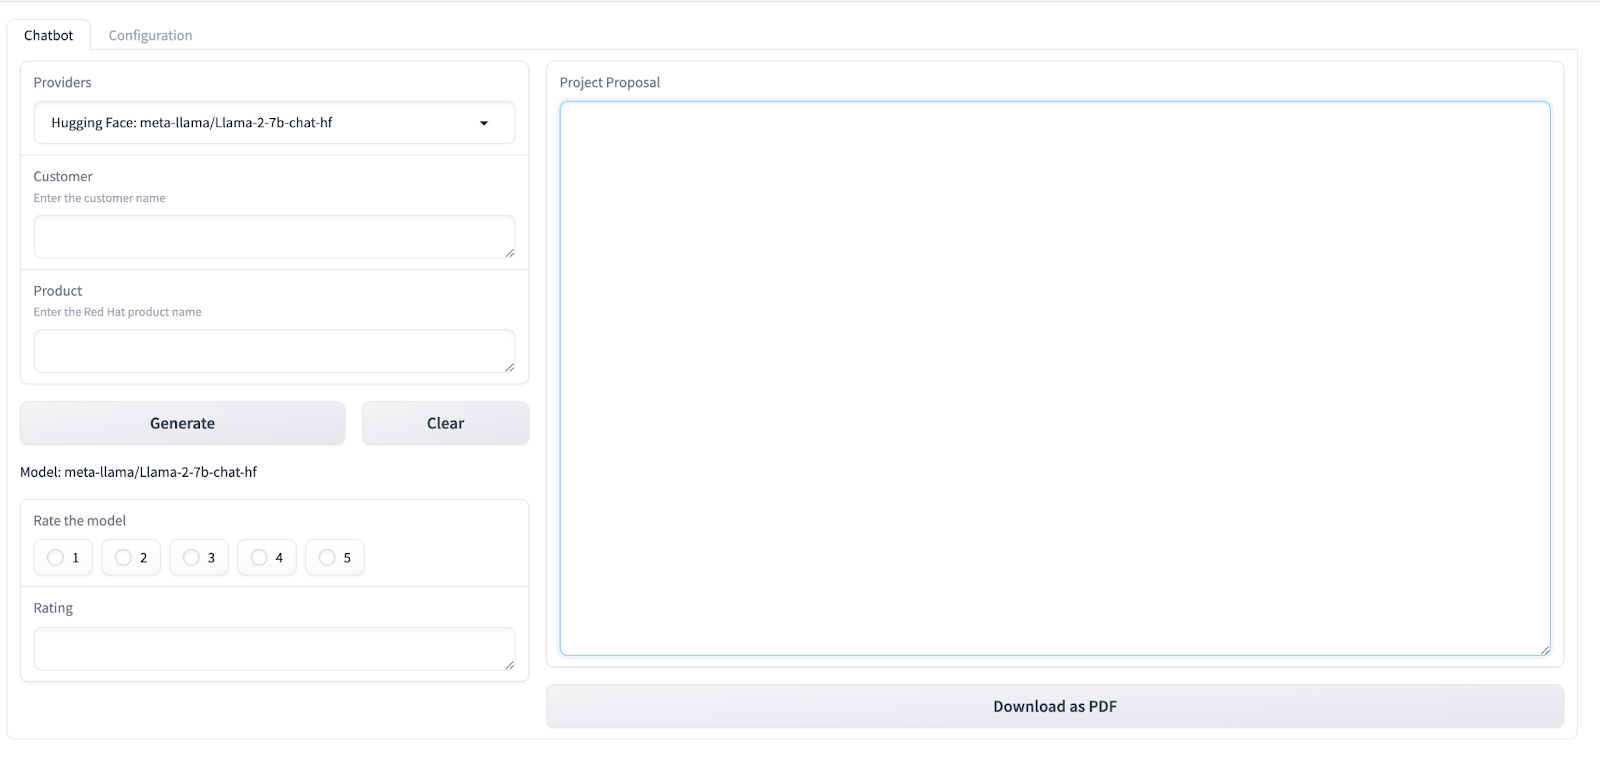The width and height of the screenshot is (1600, 777).
Task: Click the 'Rate the model' label
Action: click(80, 521)
